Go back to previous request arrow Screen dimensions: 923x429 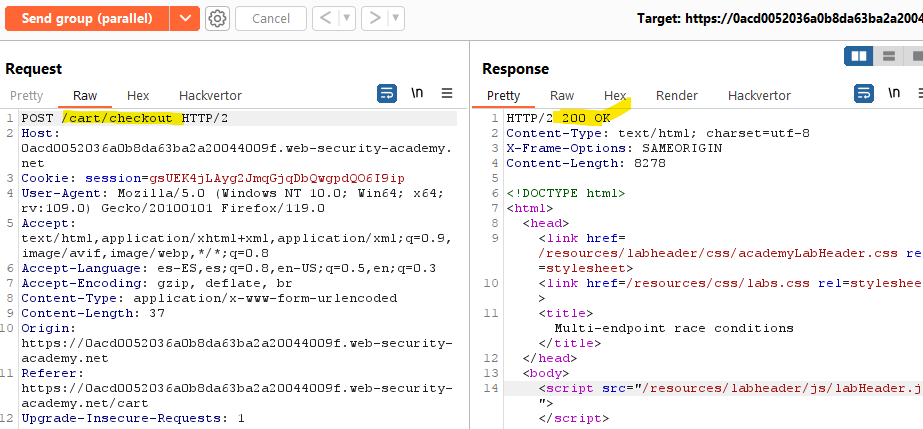click(326, 18)
